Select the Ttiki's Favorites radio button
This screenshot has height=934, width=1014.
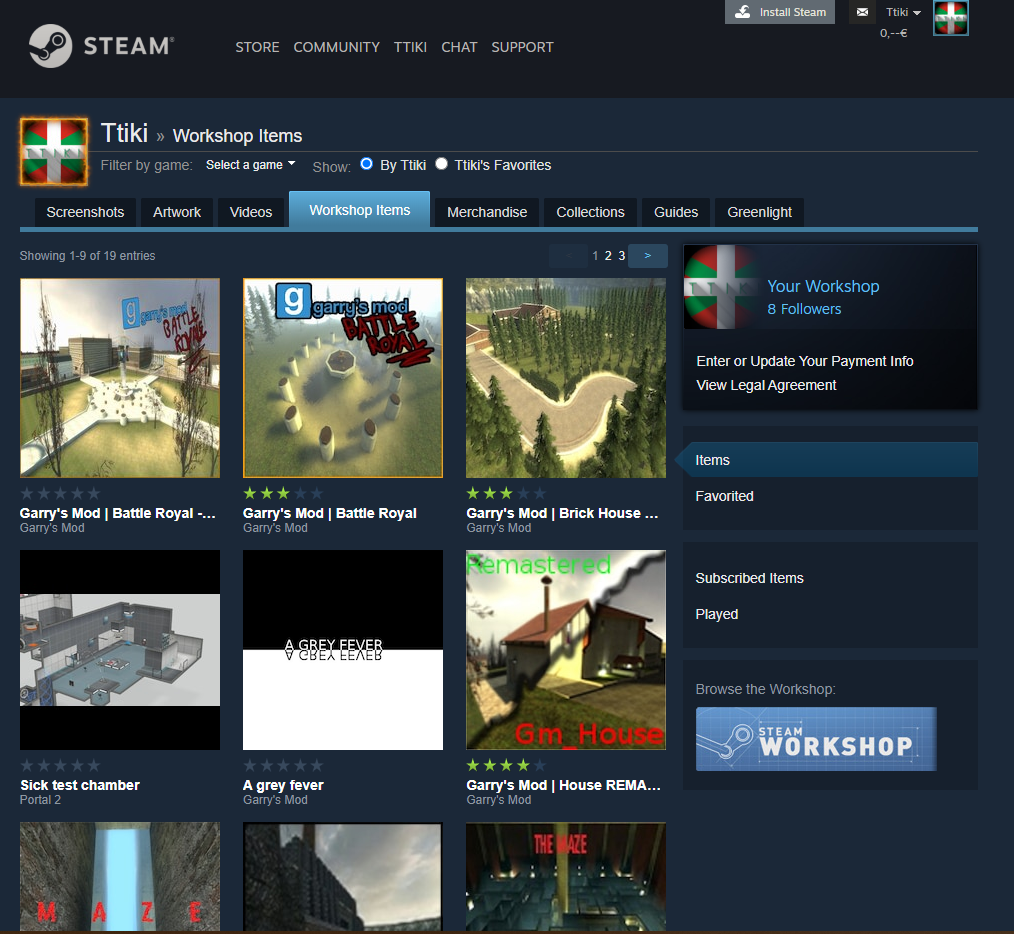442,164
